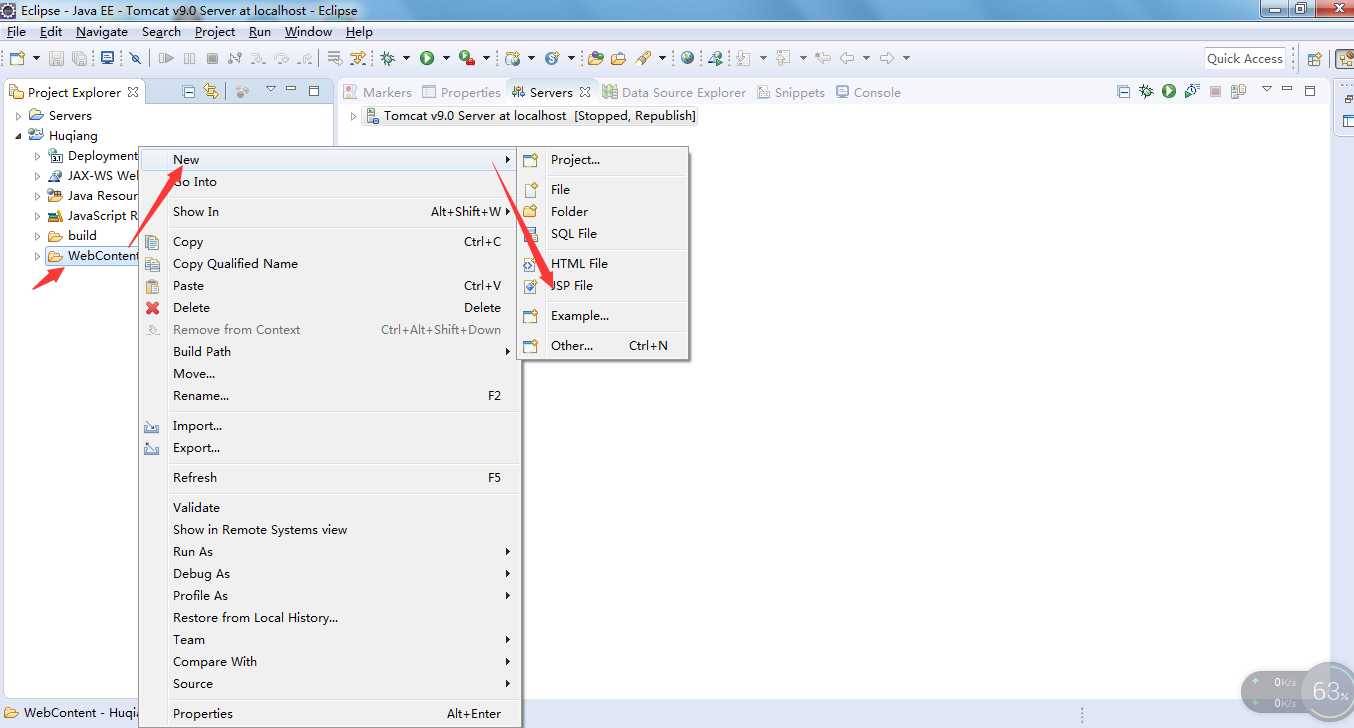Start the server in profile mode icon
The width and height of the screenshot is (1354, 728).
click(x=1192, y=92)
